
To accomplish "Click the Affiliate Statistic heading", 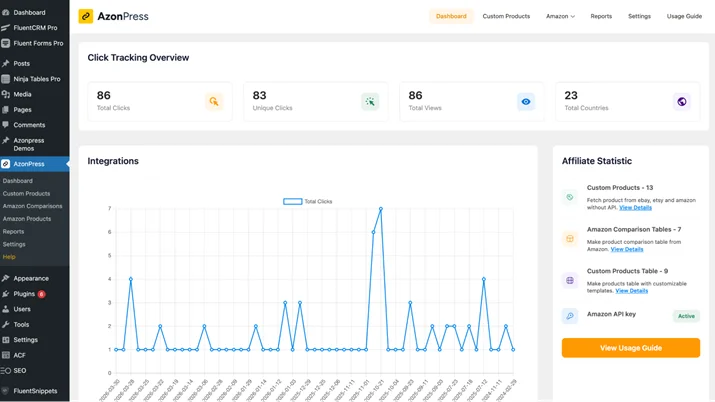I will point(597,161).
